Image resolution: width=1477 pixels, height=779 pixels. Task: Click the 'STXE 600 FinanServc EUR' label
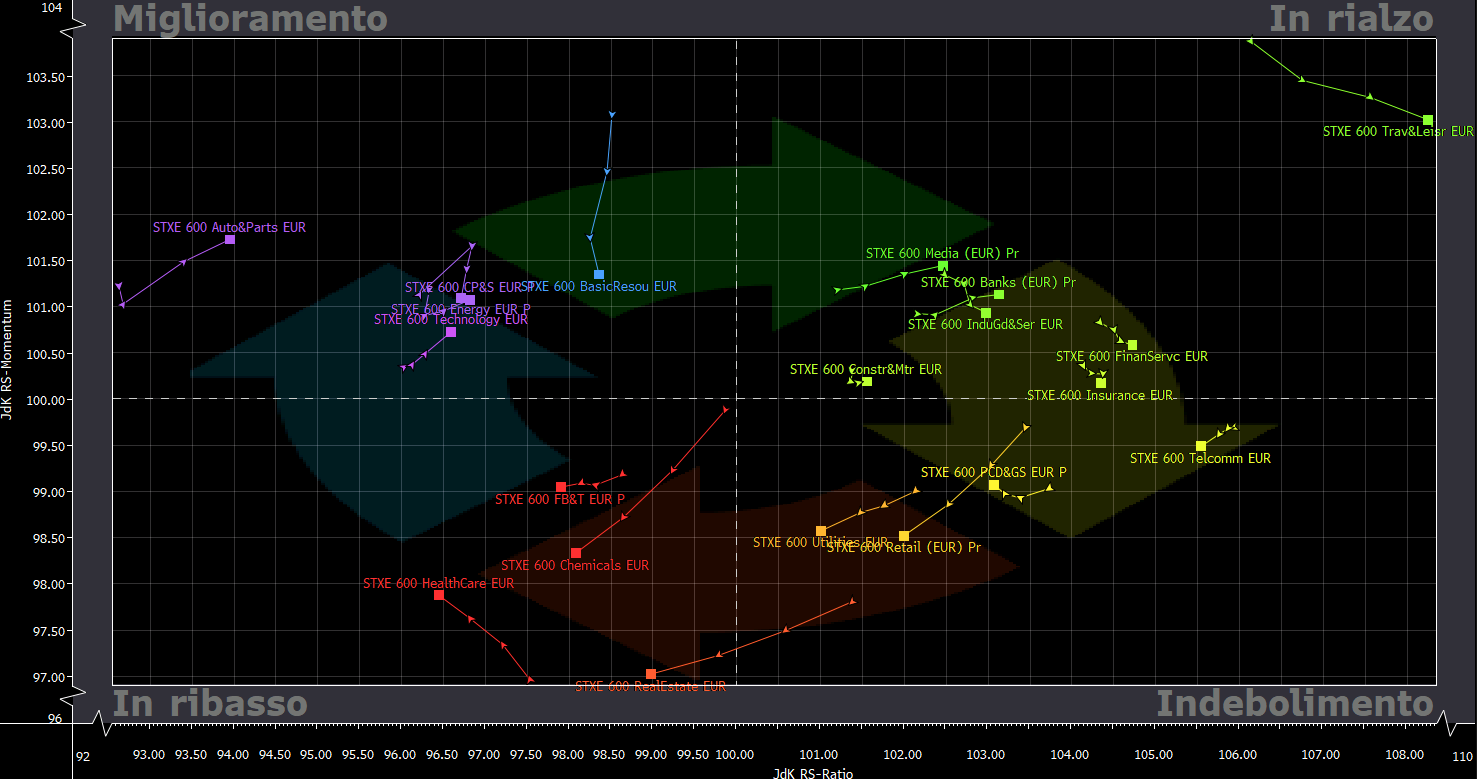1132,357
